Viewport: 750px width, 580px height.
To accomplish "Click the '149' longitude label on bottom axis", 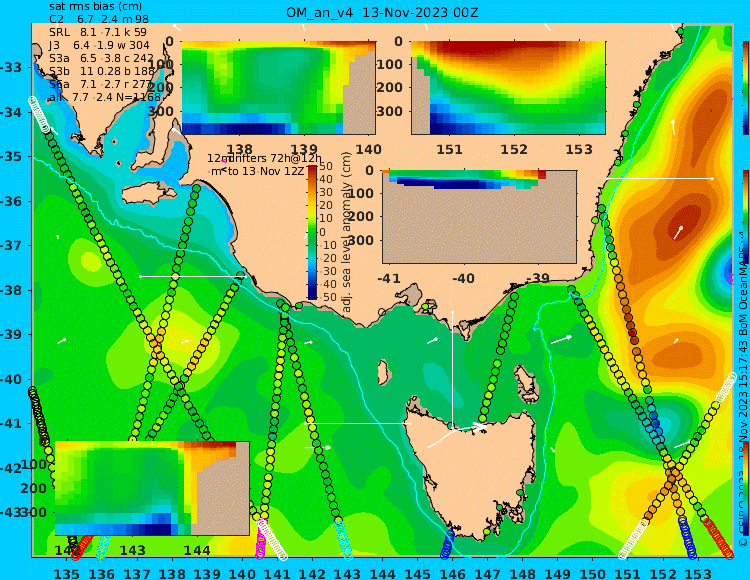I will [557, 573].
